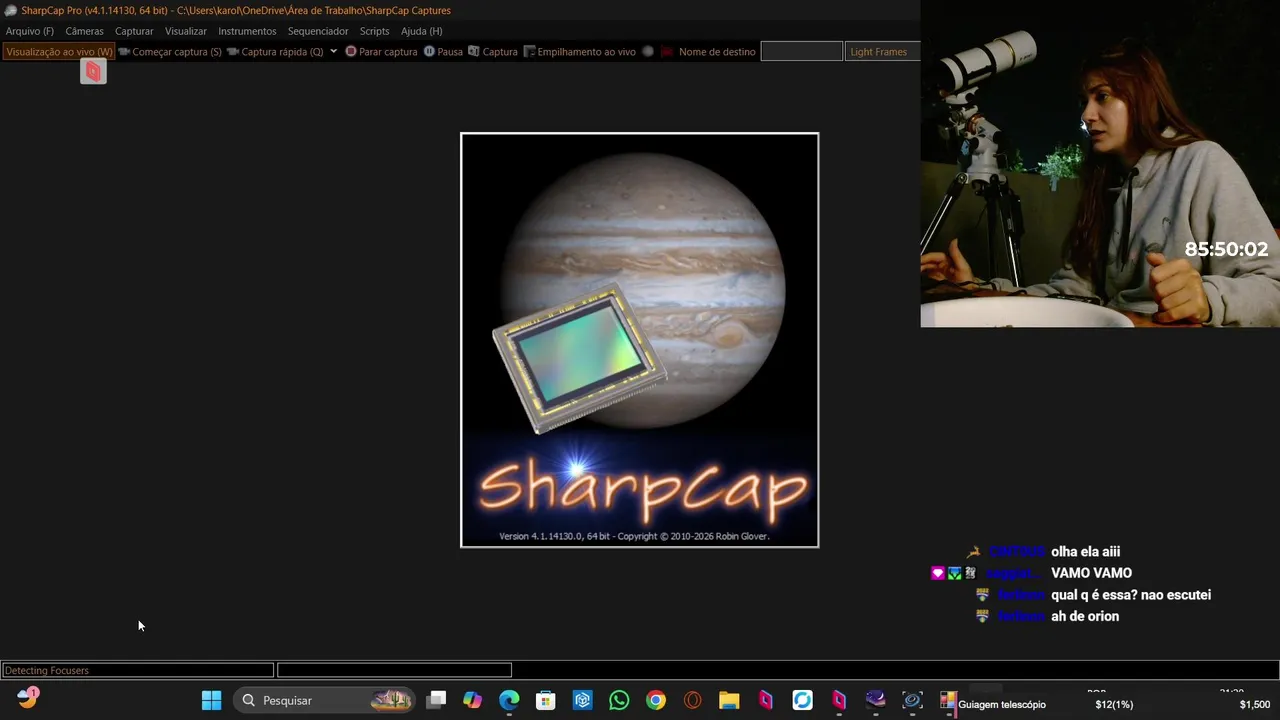
Task: Toggle Empilhamento ao vivo
Action: pos(580,52)
